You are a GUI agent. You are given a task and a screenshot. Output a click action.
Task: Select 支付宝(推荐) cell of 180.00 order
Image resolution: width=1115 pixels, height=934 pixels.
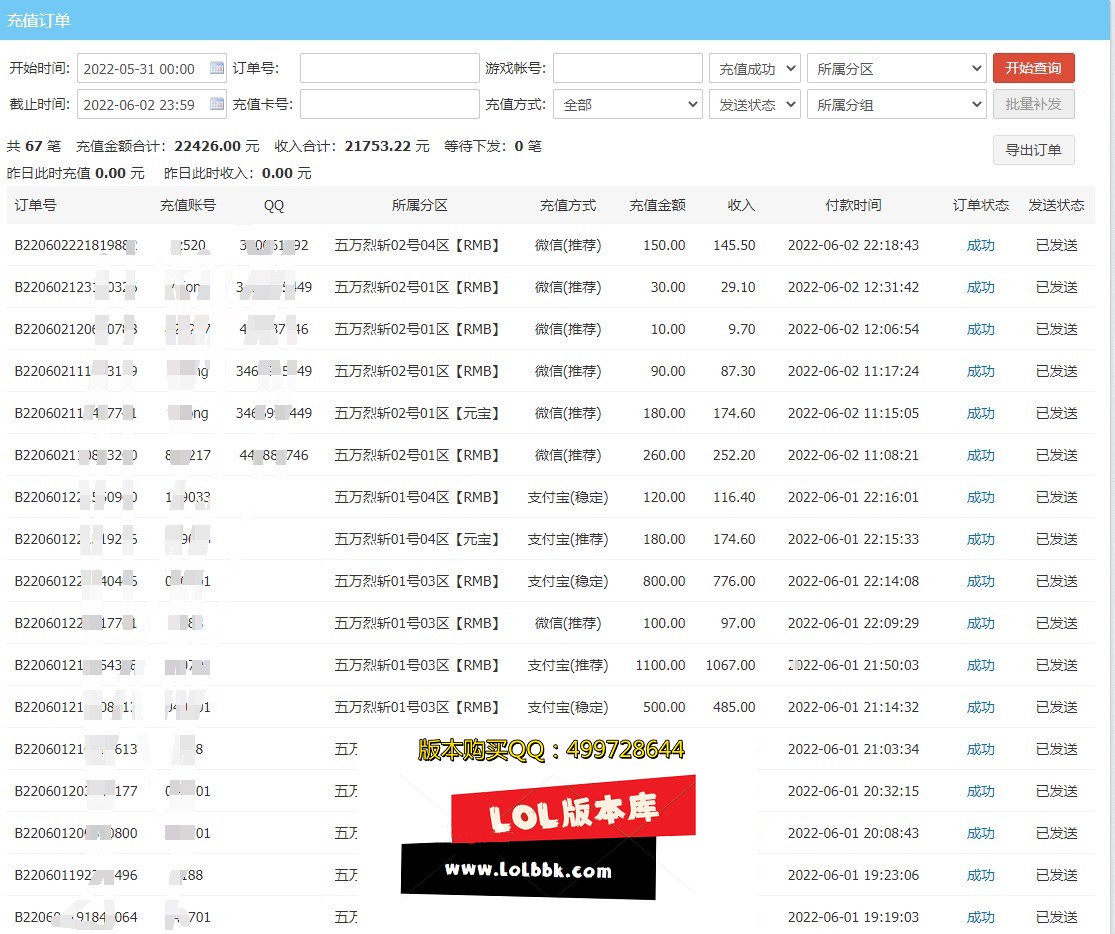(567, 539)
